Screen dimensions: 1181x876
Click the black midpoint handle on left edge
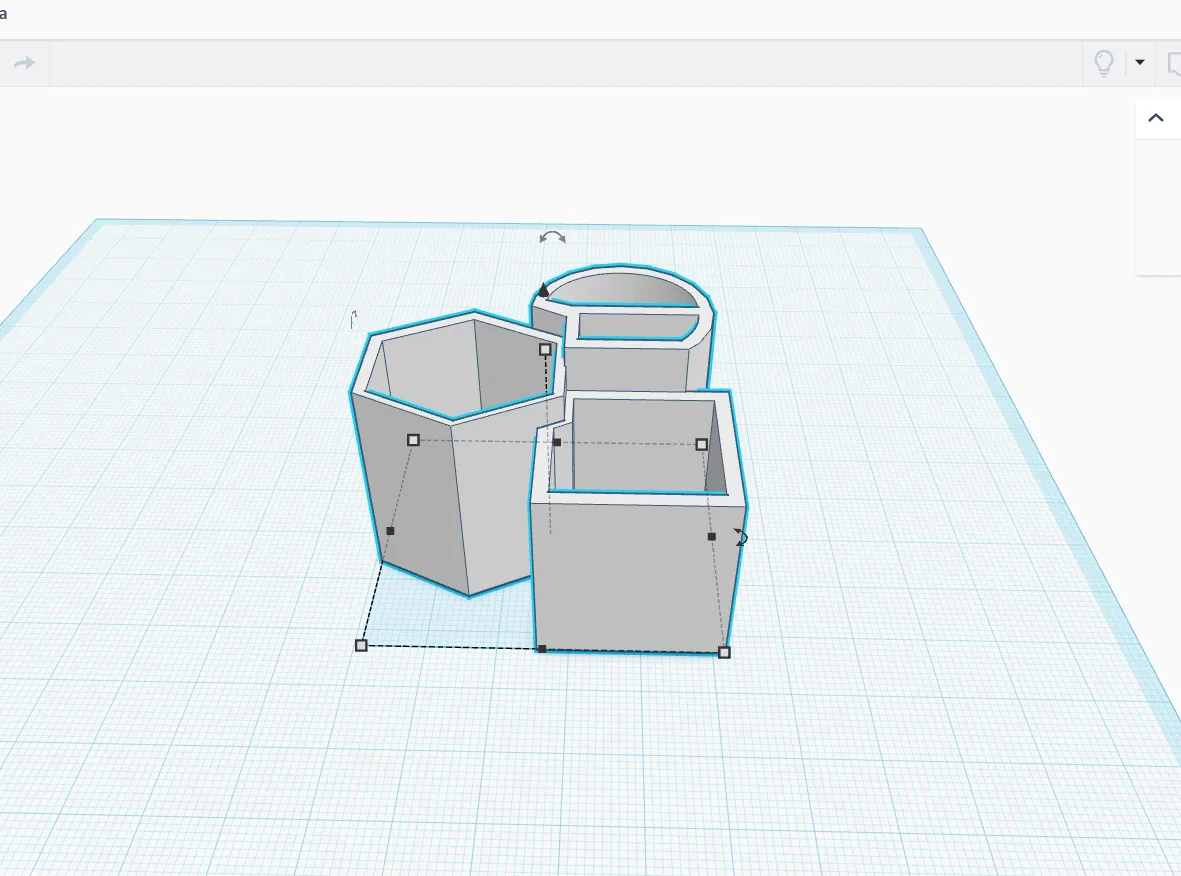coord(390,531)
